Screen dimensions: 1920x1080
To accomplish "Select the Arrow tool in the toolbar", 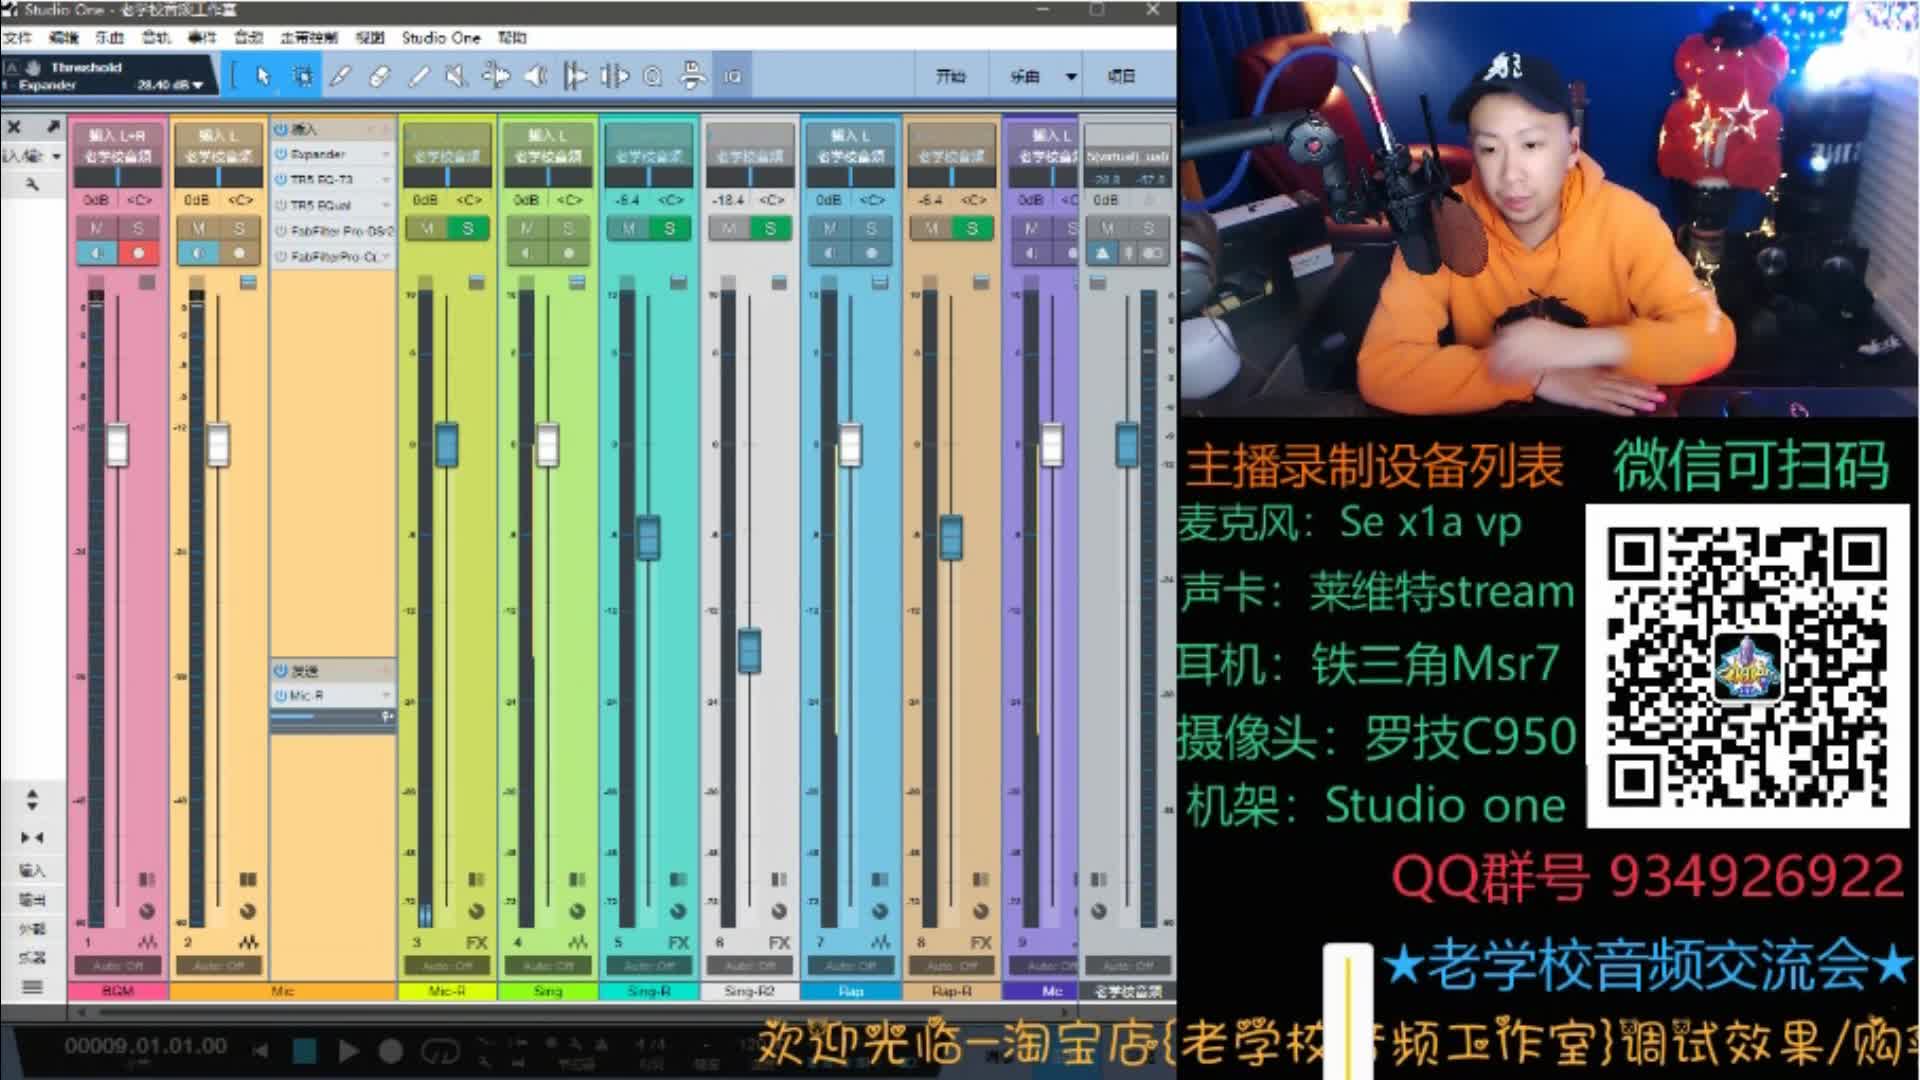I will pos(265,75).
